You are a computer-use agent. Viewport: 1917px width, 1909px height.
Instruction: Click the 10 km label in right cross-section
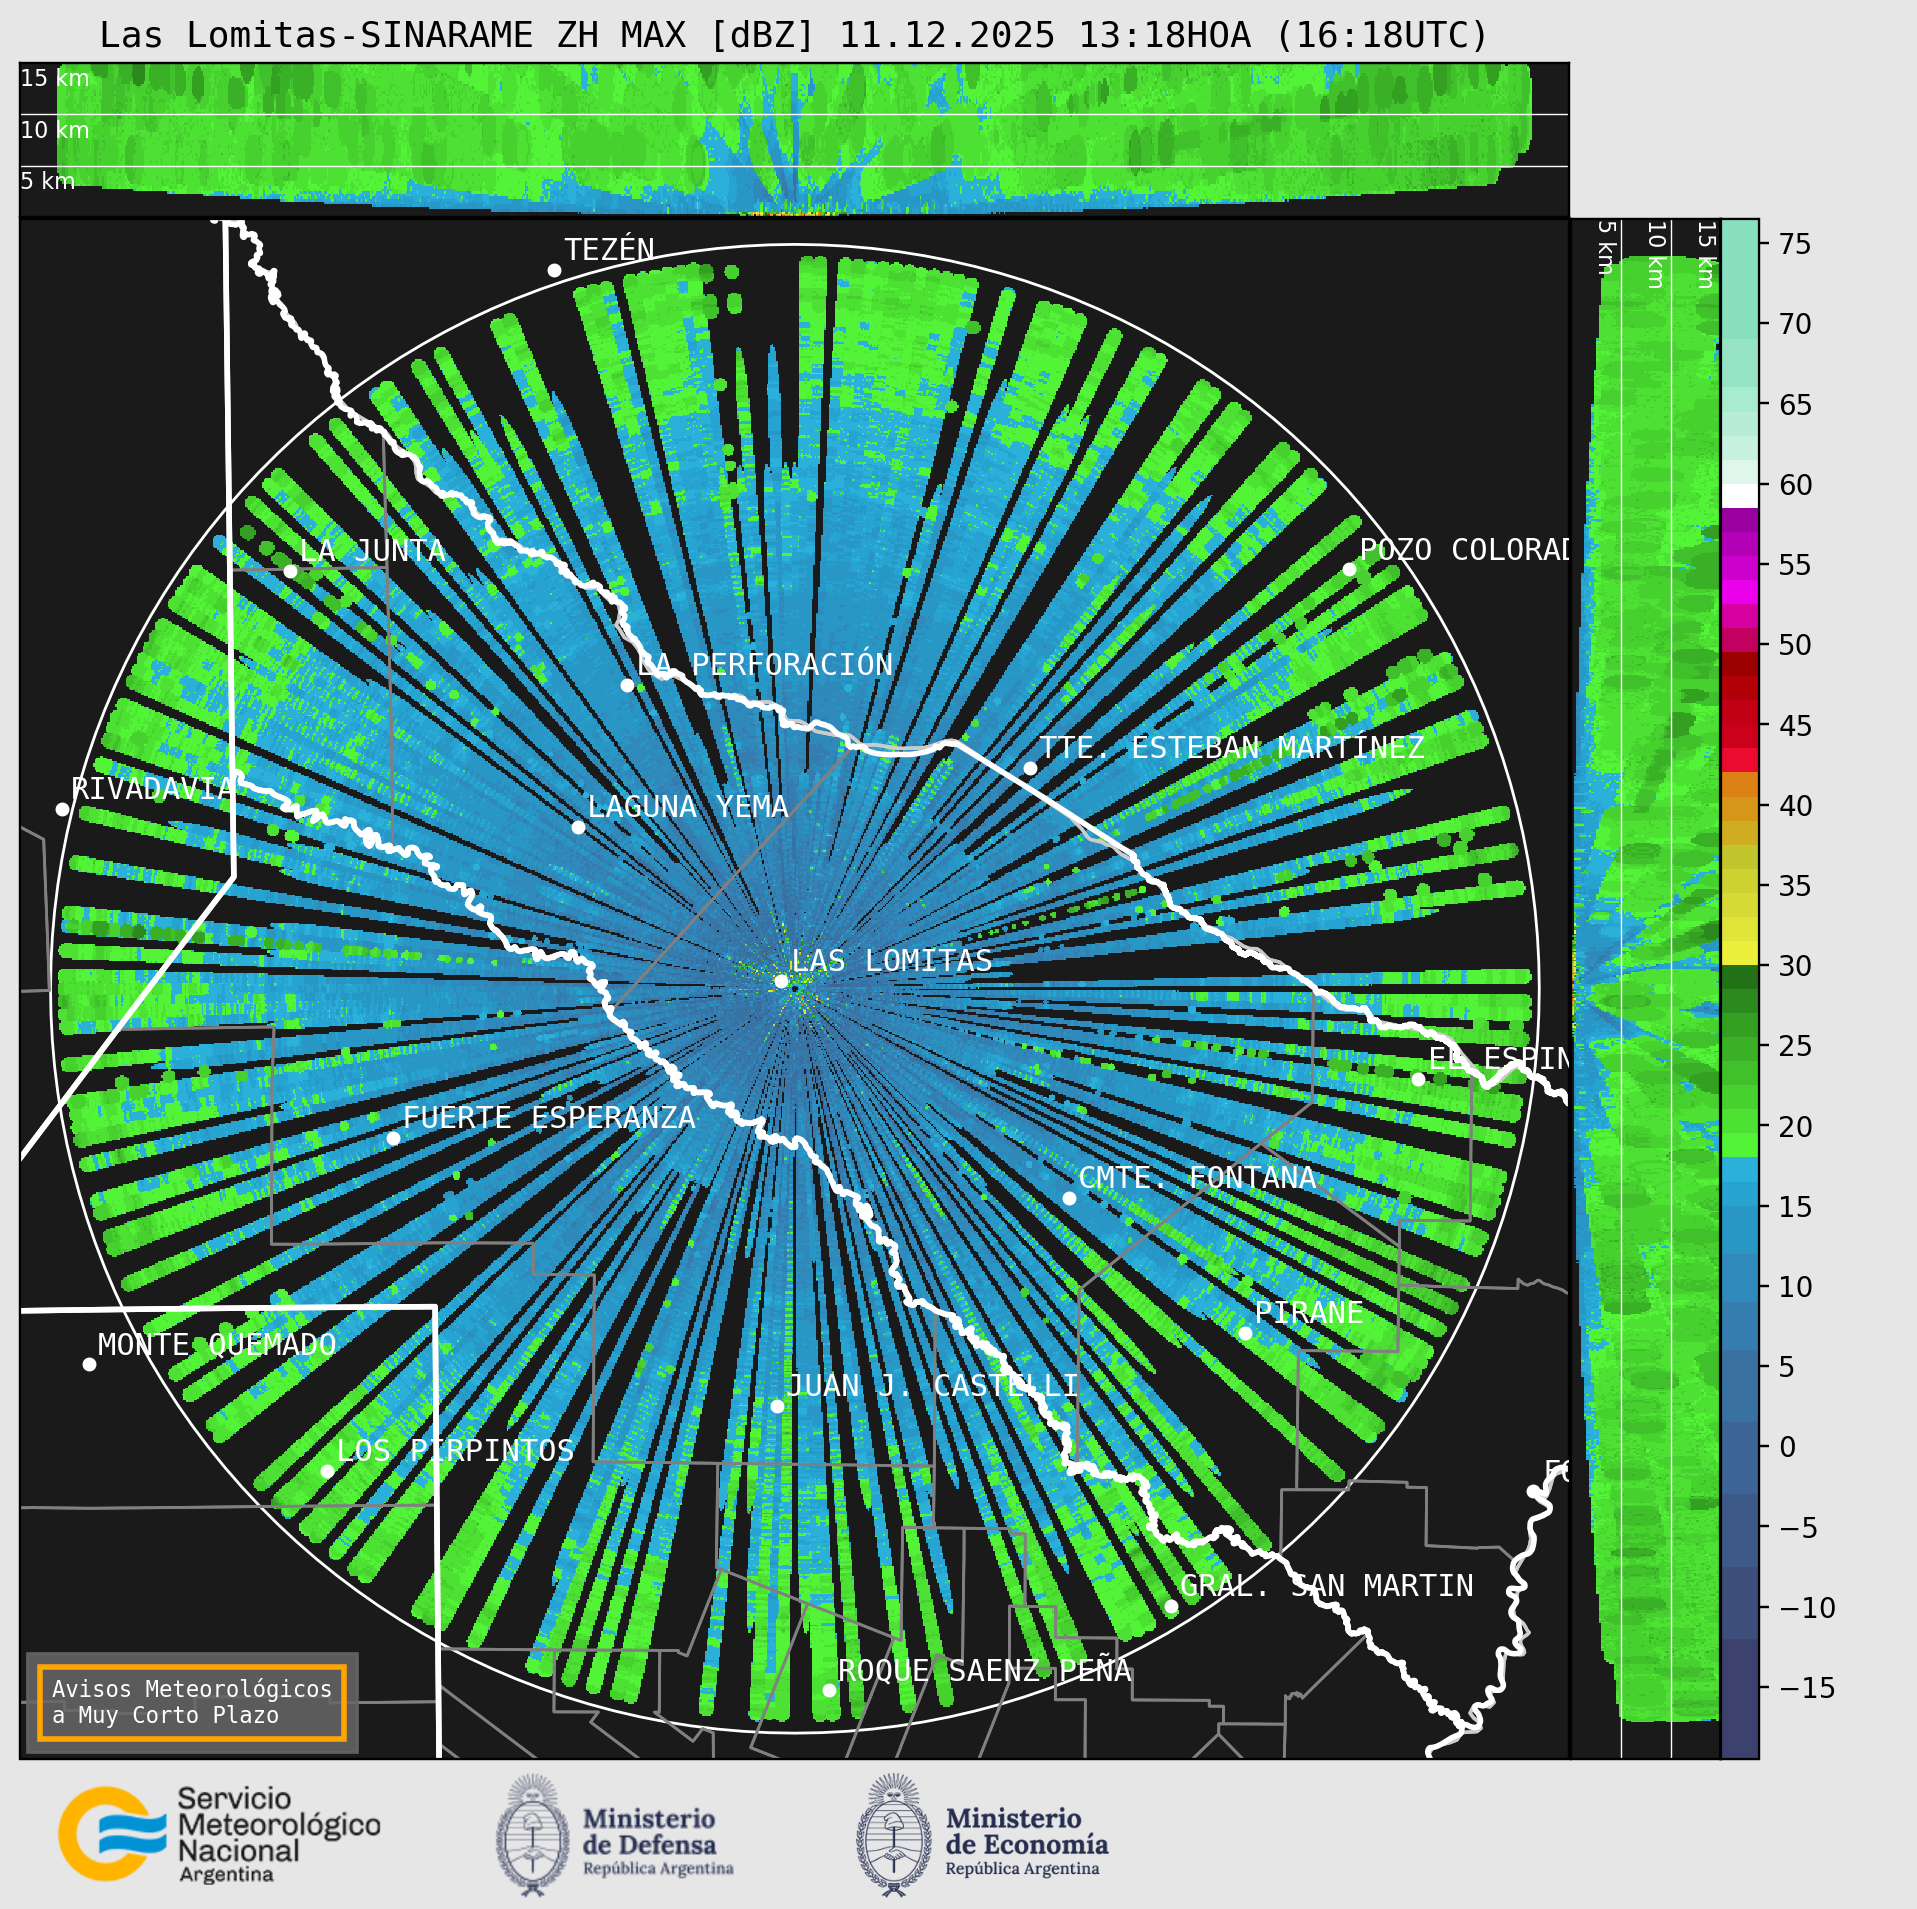1656,255
